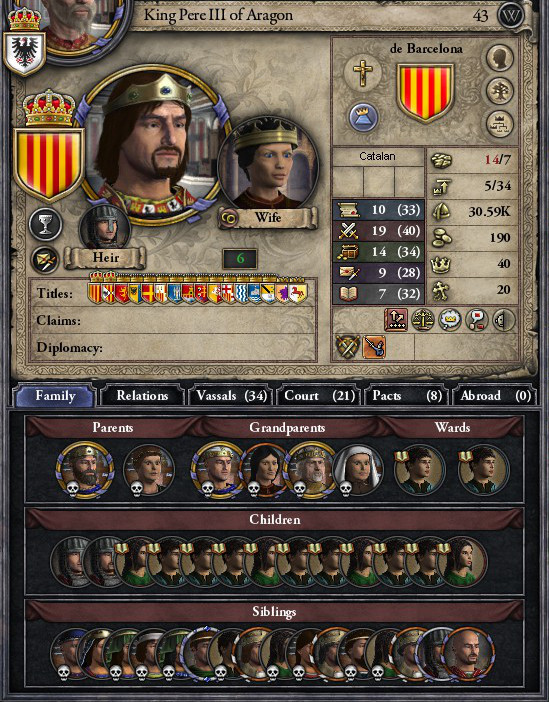
Task: Open the dynasty family tree icon
Action: tap(500, 90)
